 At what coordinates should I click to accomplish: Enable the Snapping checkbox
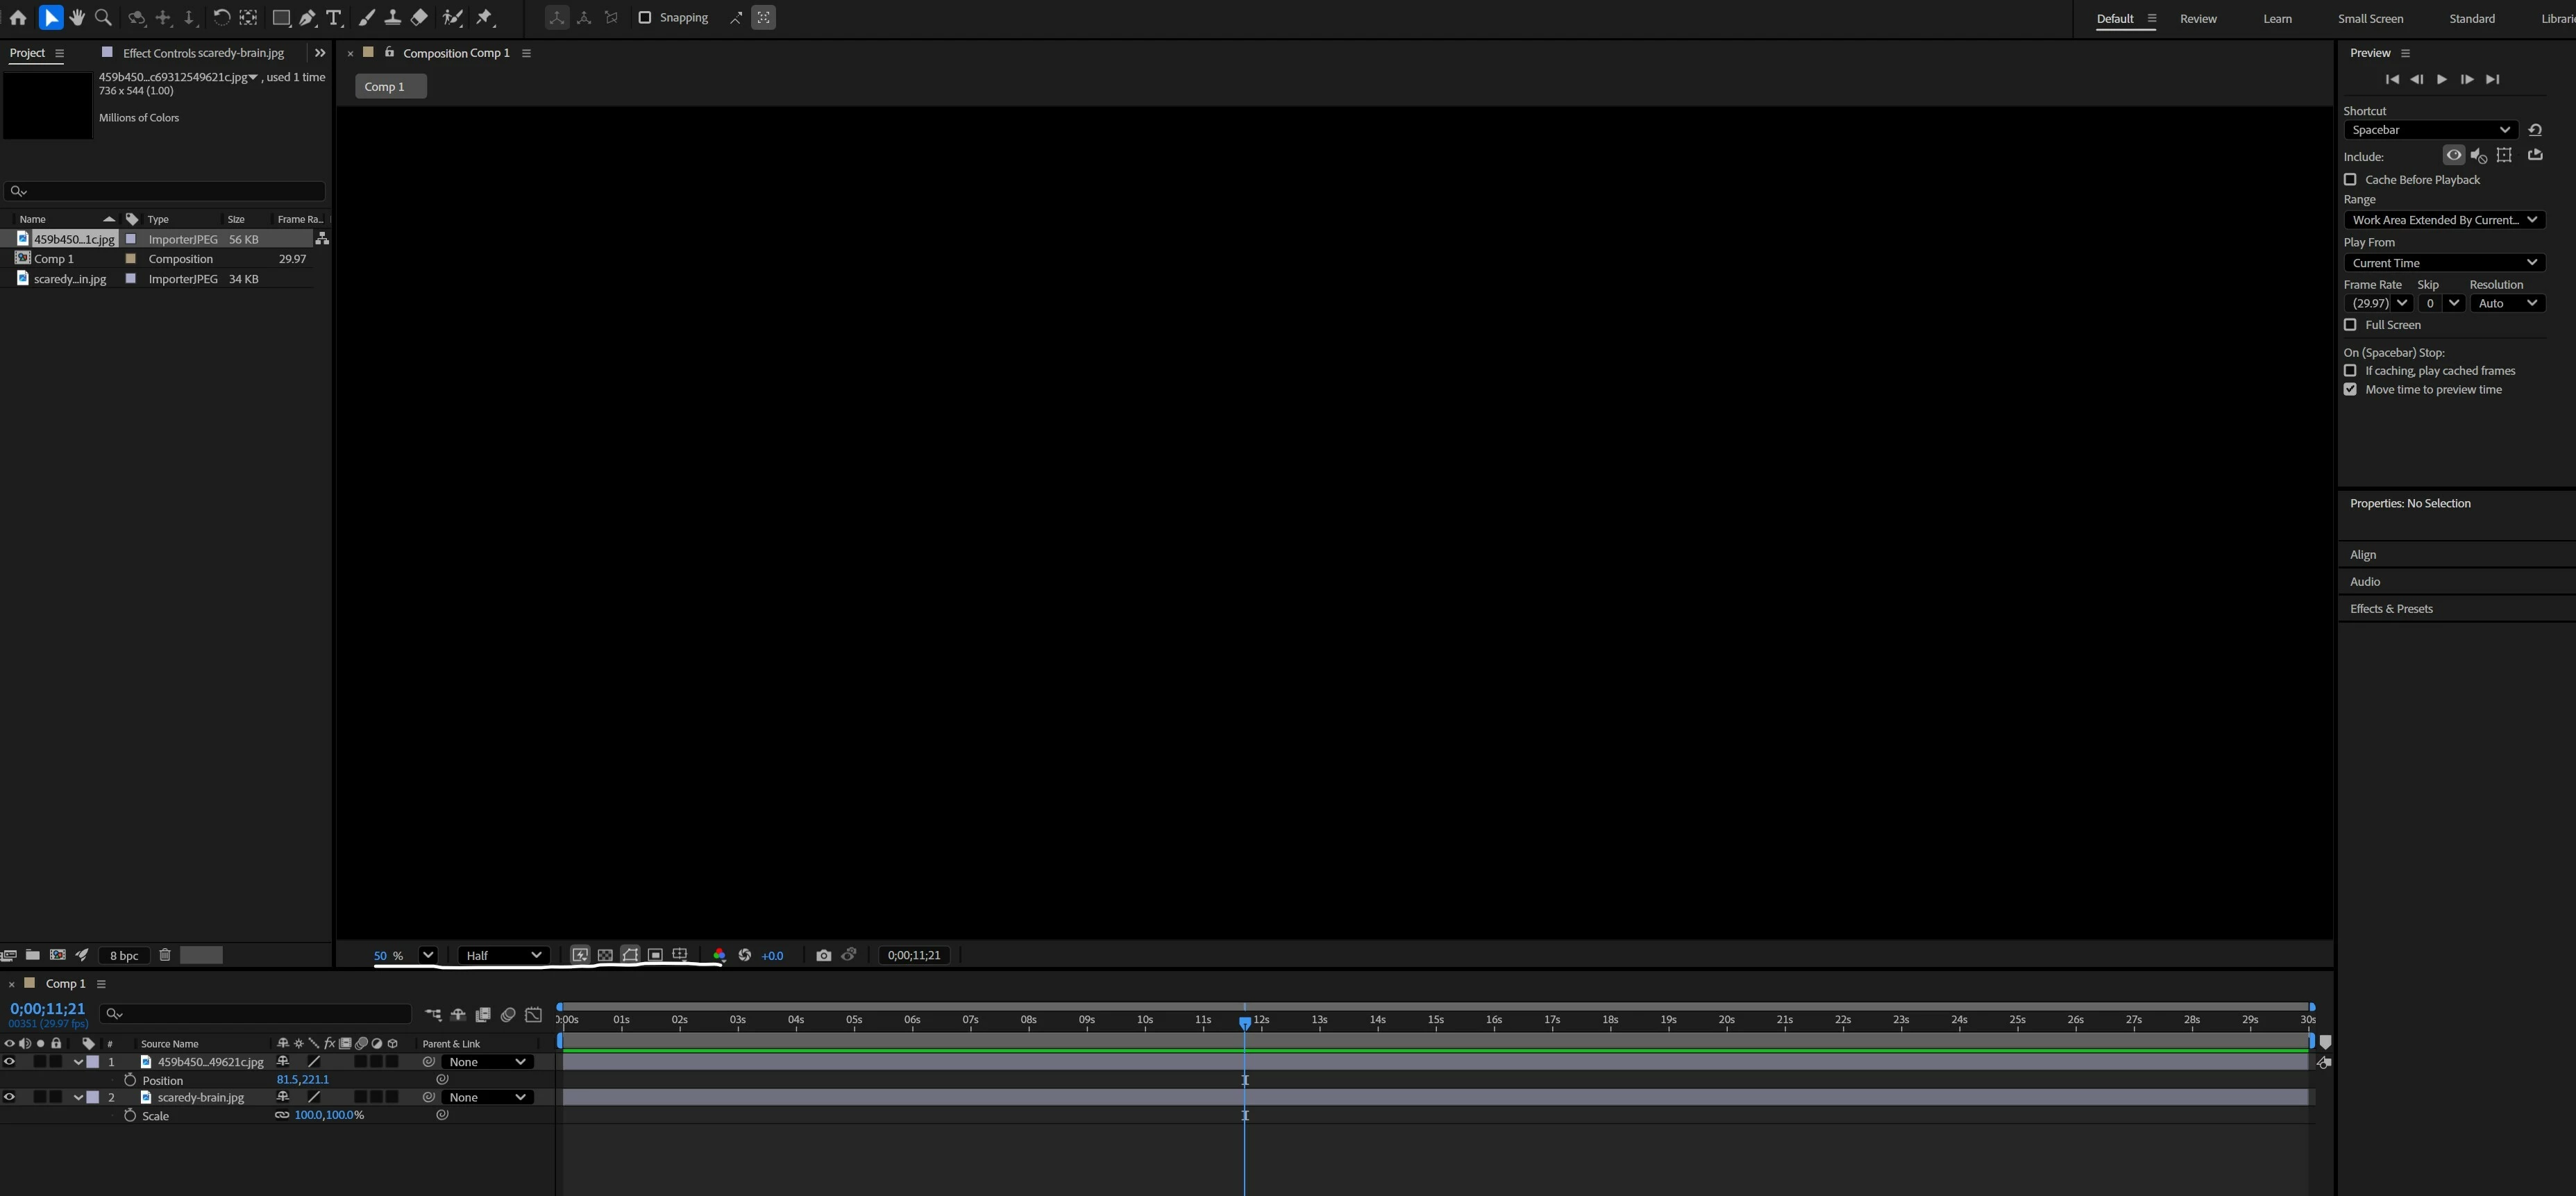(x=645, y=17)
